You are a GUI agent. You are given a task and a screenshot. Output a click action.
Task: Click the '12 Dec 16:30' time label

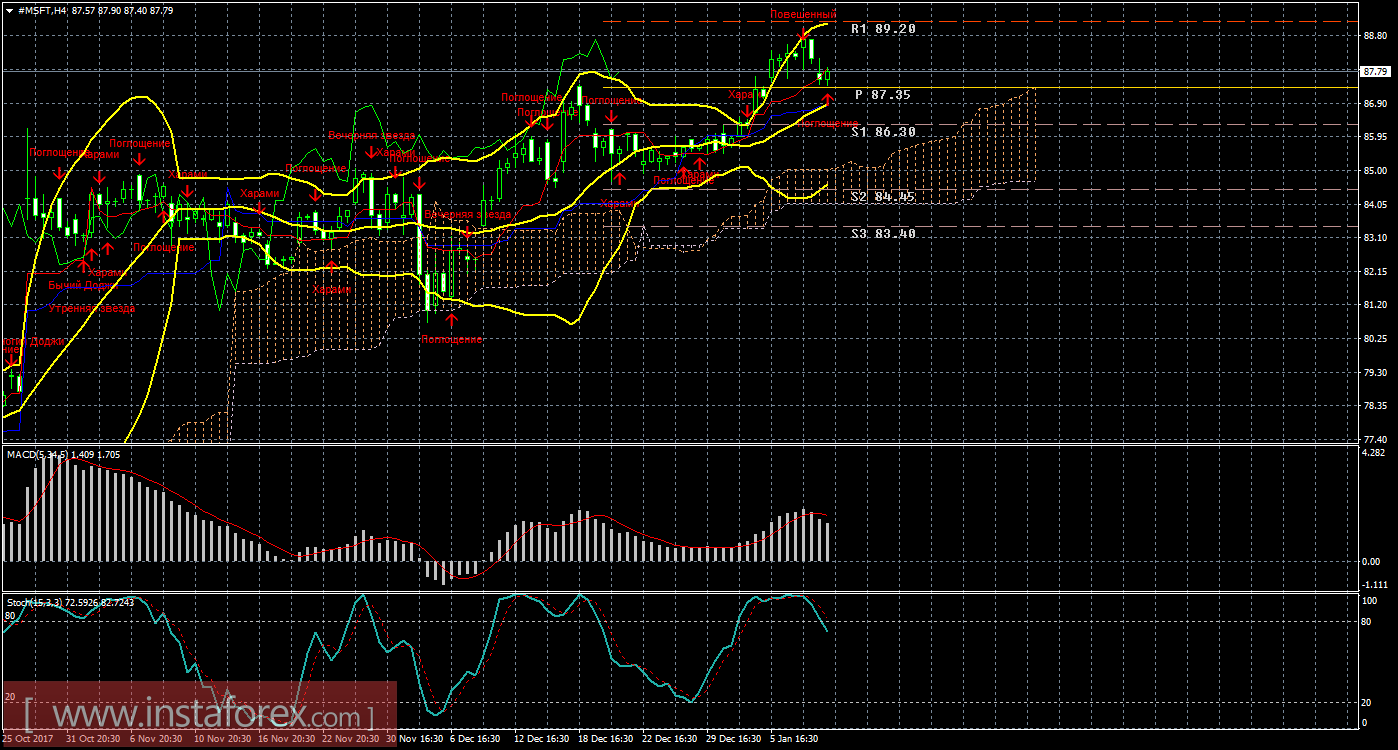(541, 739)
